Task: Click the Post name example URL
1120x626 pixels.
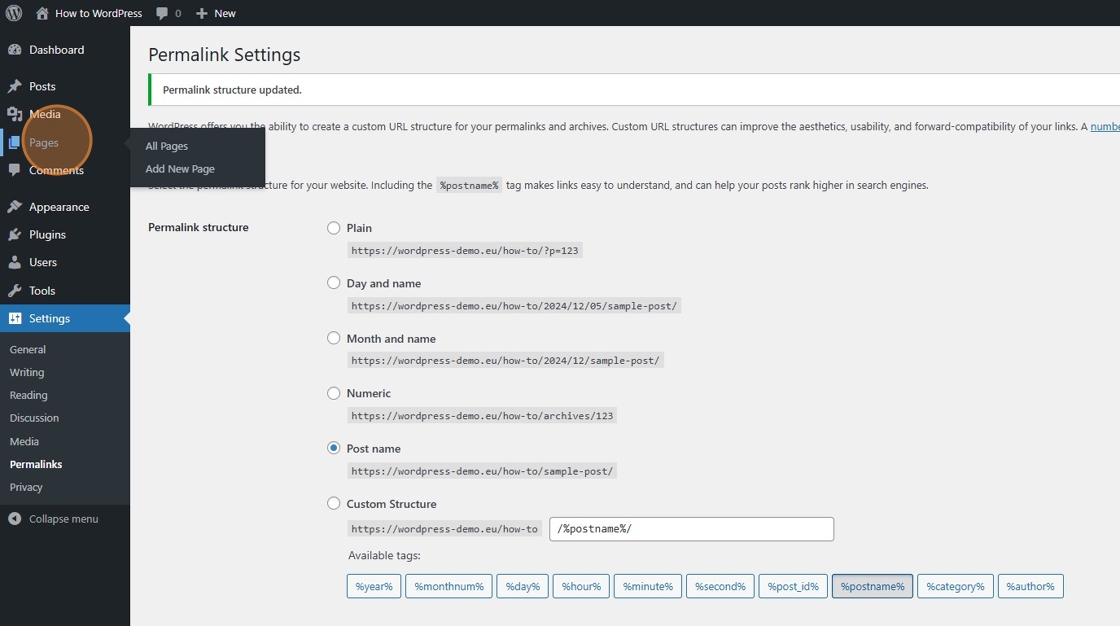Action: click(482, 471)
